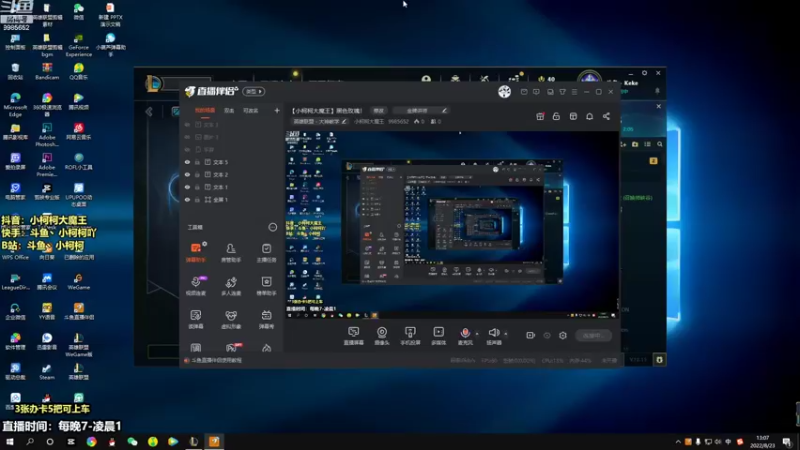Open the 房管助手 tool
800x450 pixels.
(231, 252)
